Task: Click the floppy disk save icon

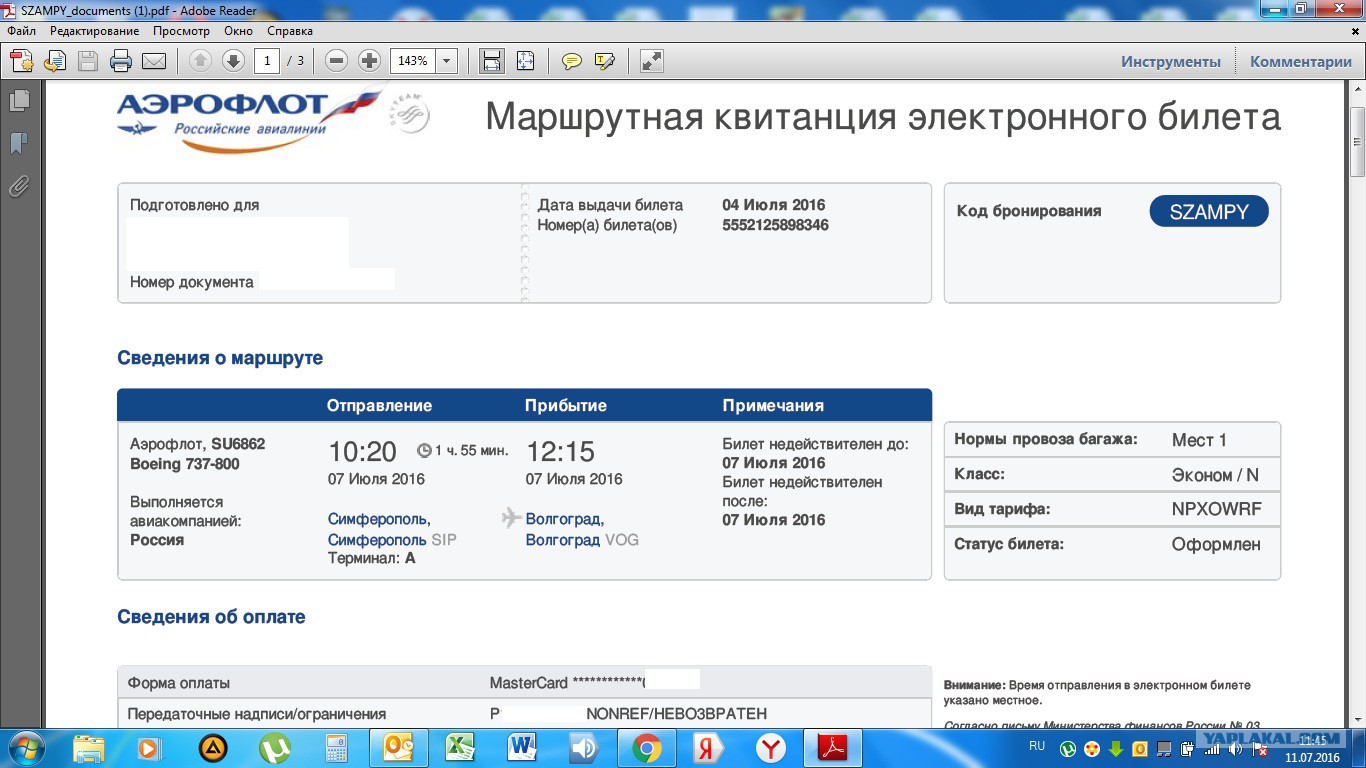Action: 88,61
